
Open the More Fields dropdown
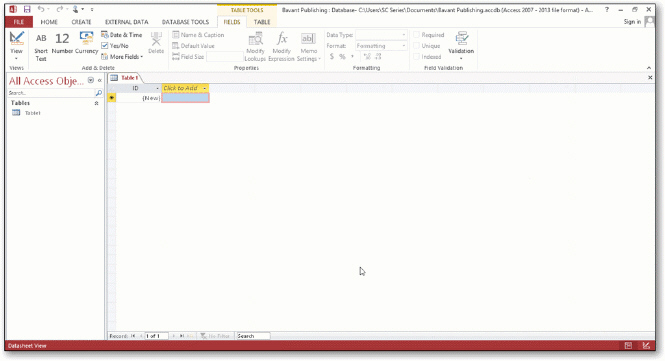[x=122, y=57]
